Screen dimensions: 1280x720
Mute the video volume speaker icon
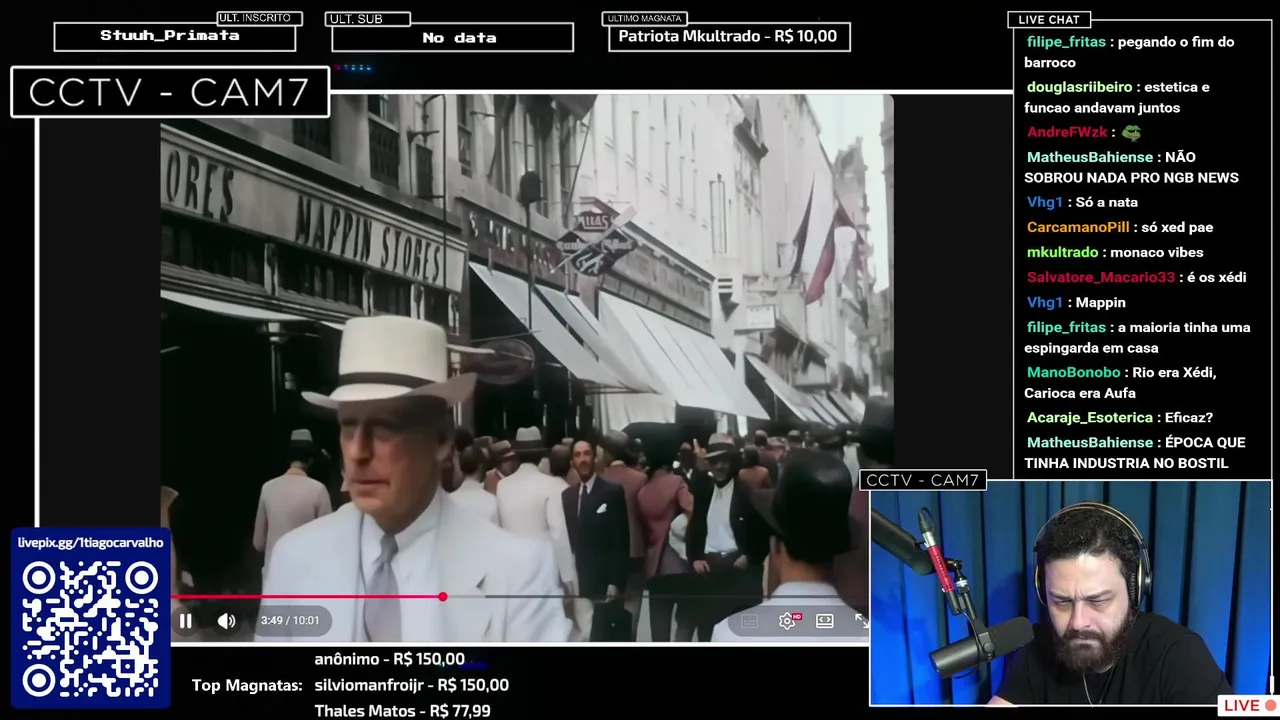[227, 621]
